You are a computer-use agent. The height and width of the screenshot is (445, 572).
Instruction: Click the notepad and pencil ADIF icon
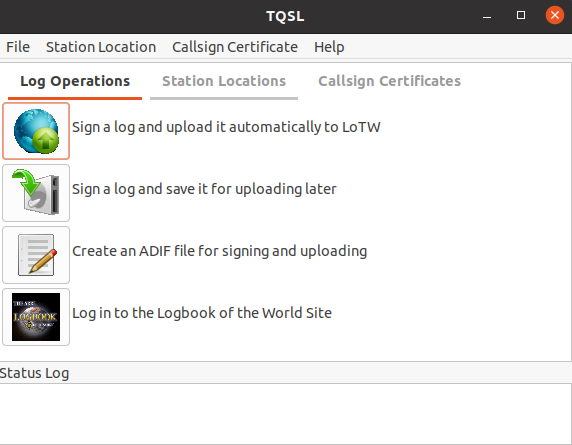(x=36, y=255)
